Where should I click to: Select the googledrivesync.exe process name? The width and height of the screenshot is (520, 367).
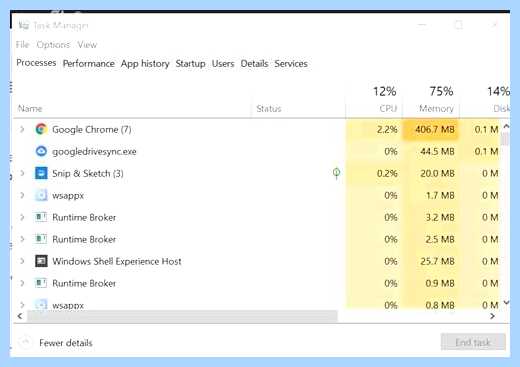tap(94, 152)
